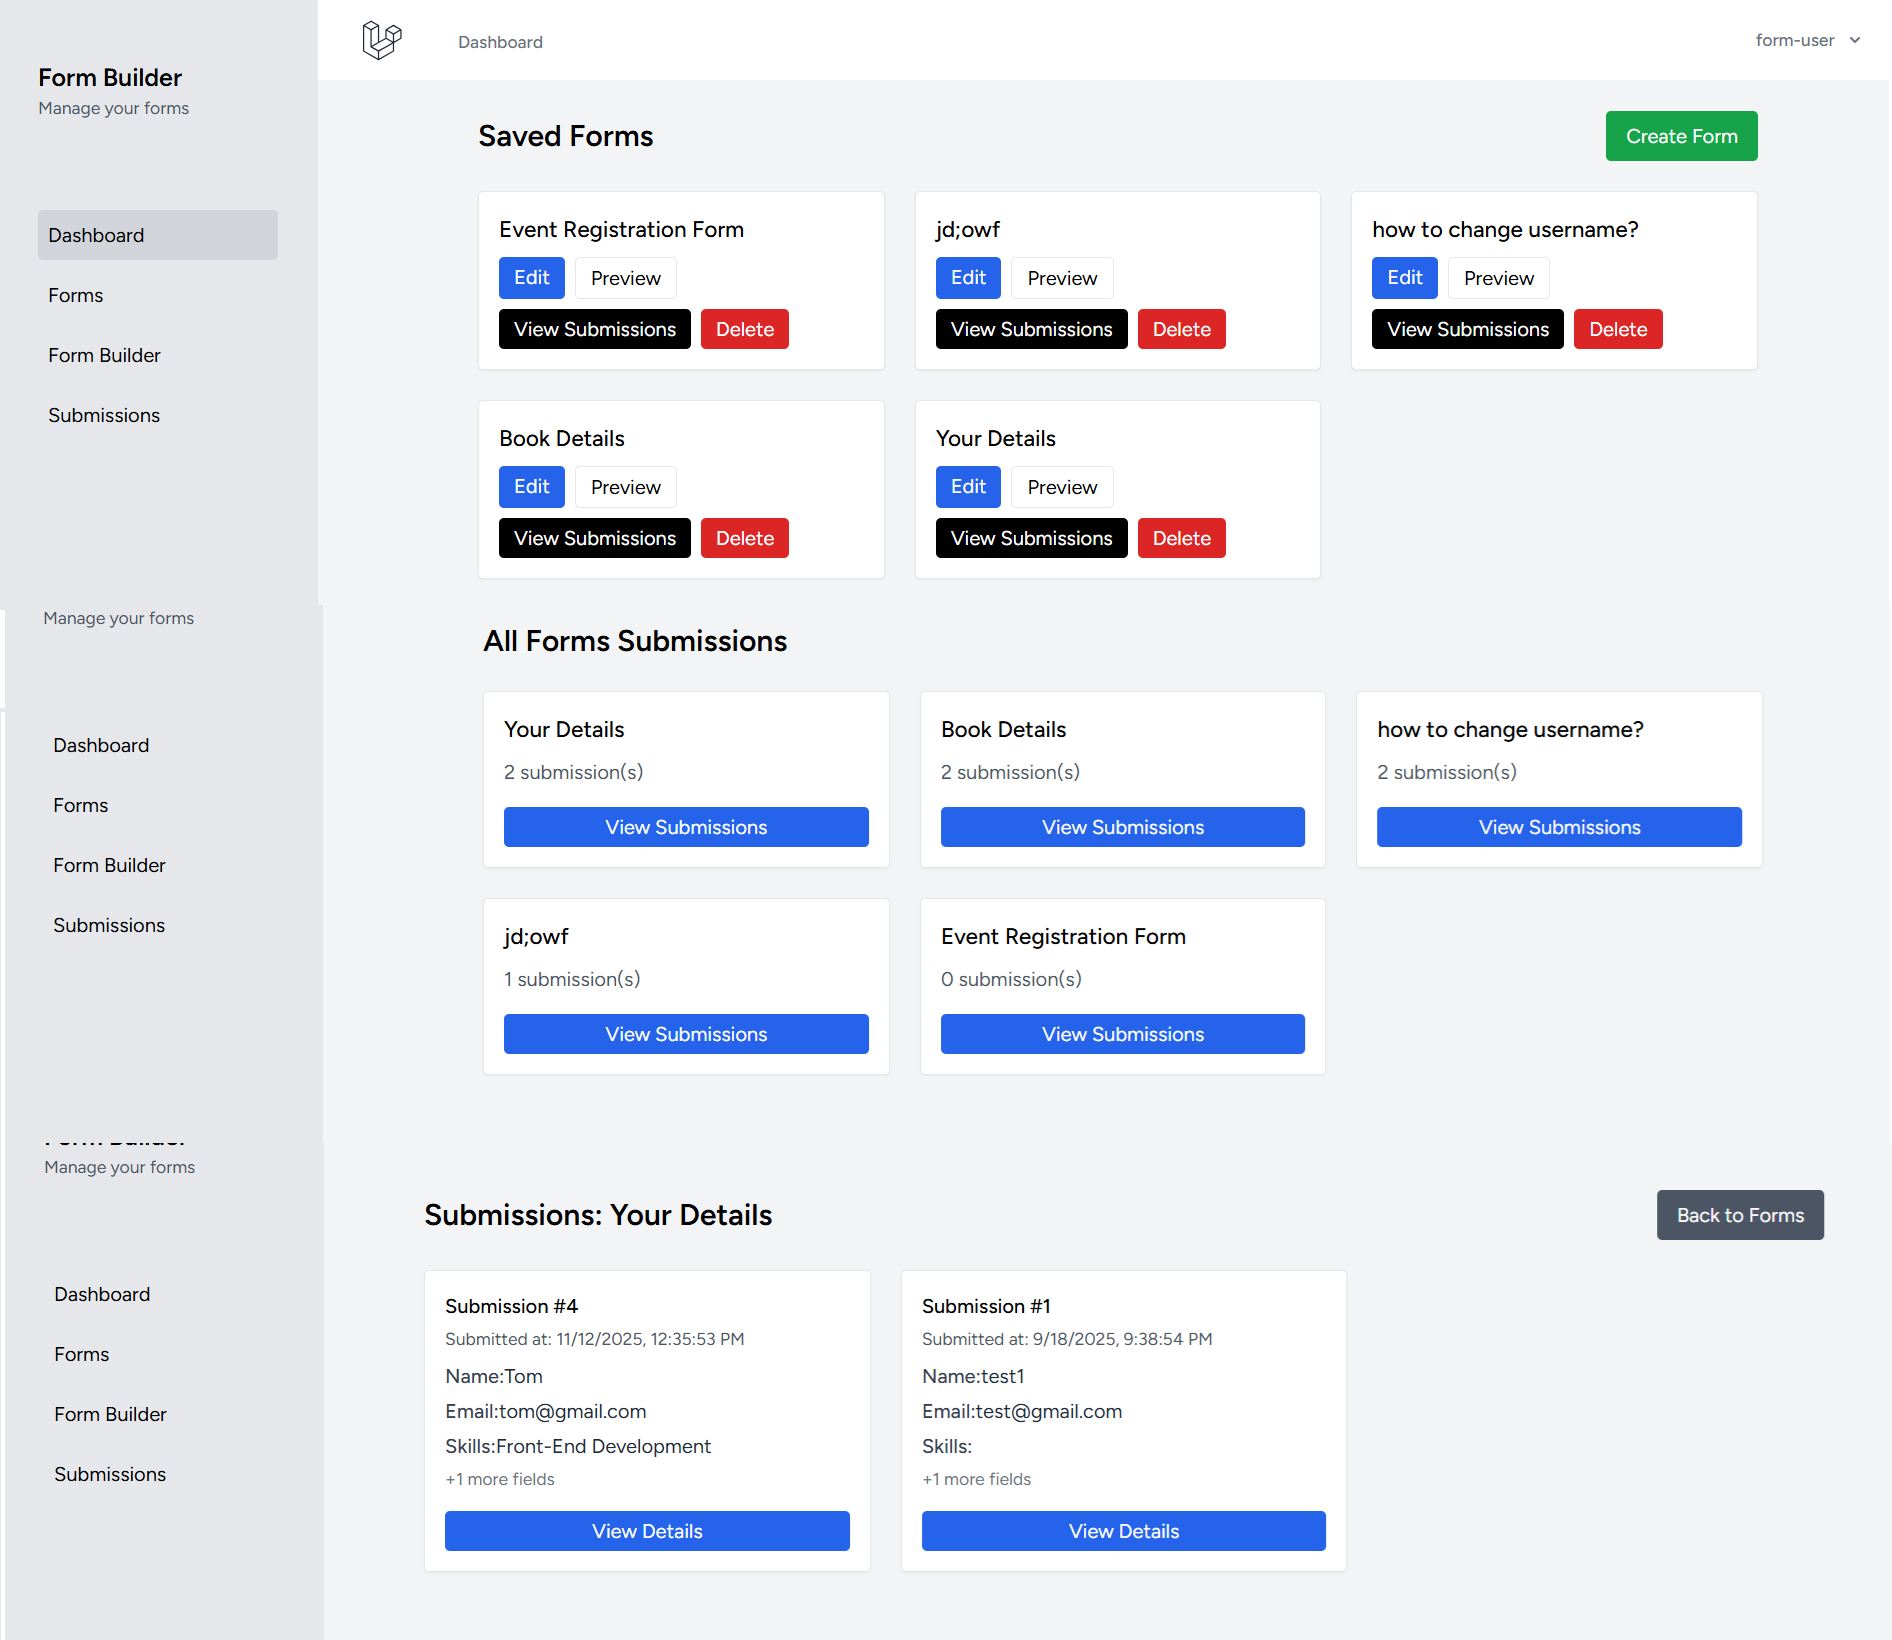This screenshot has width=1892, height=1640.
Task: Open jd;owf submissions with 1 submission
Action: click(685, 1034)
